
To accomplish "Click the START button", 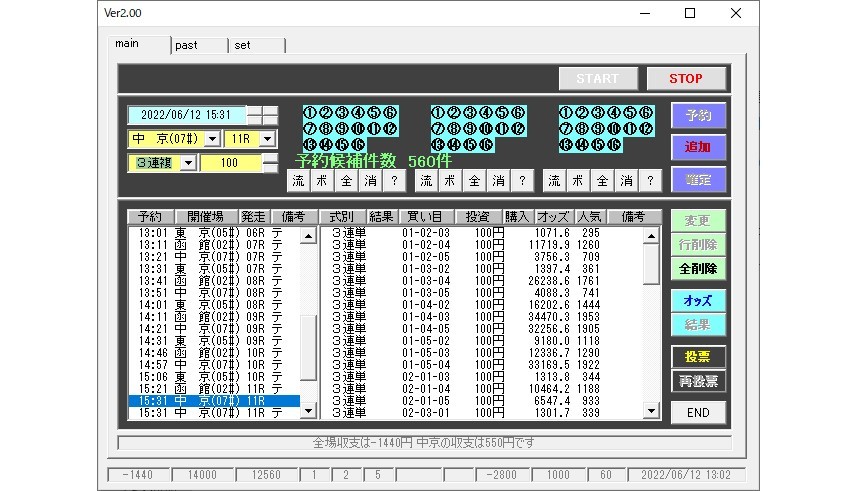I will point(598,79).
